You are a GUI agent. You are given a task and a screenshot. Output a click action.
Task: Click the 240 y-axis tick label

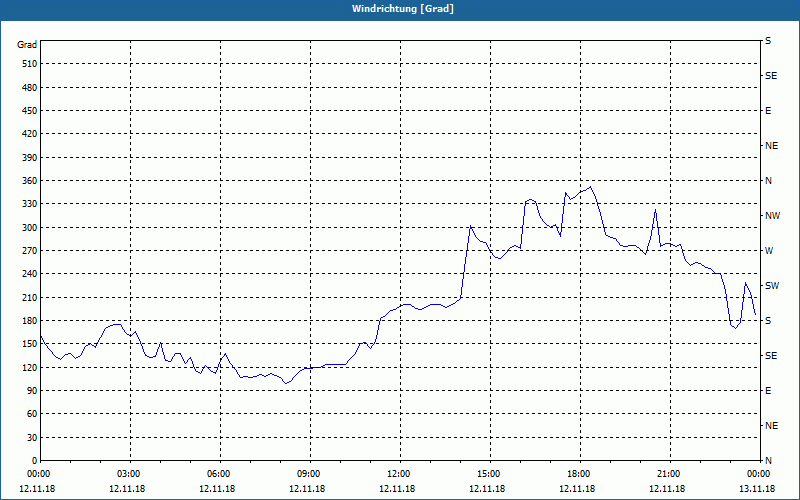click(30, 274)
